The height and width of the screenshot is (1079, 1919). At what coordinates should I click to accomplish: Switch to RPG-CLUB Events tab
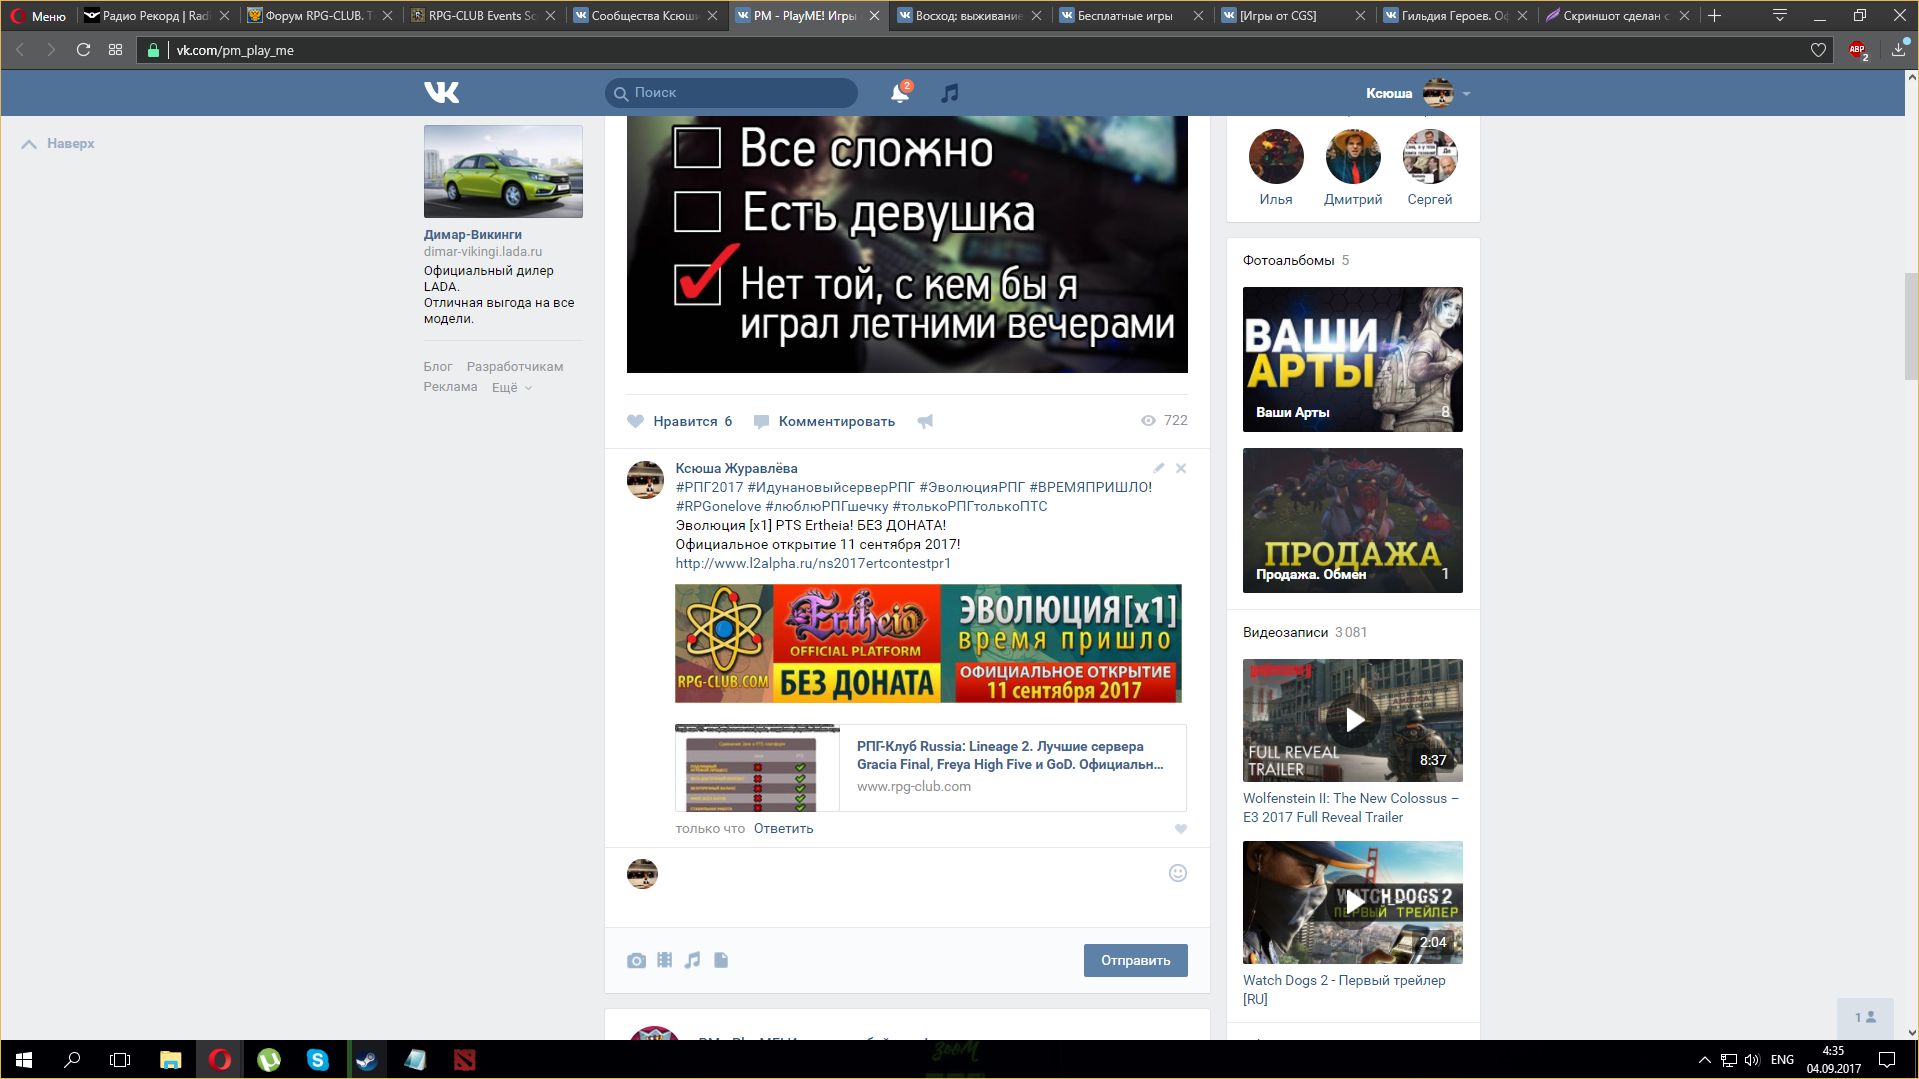(483, 16)
